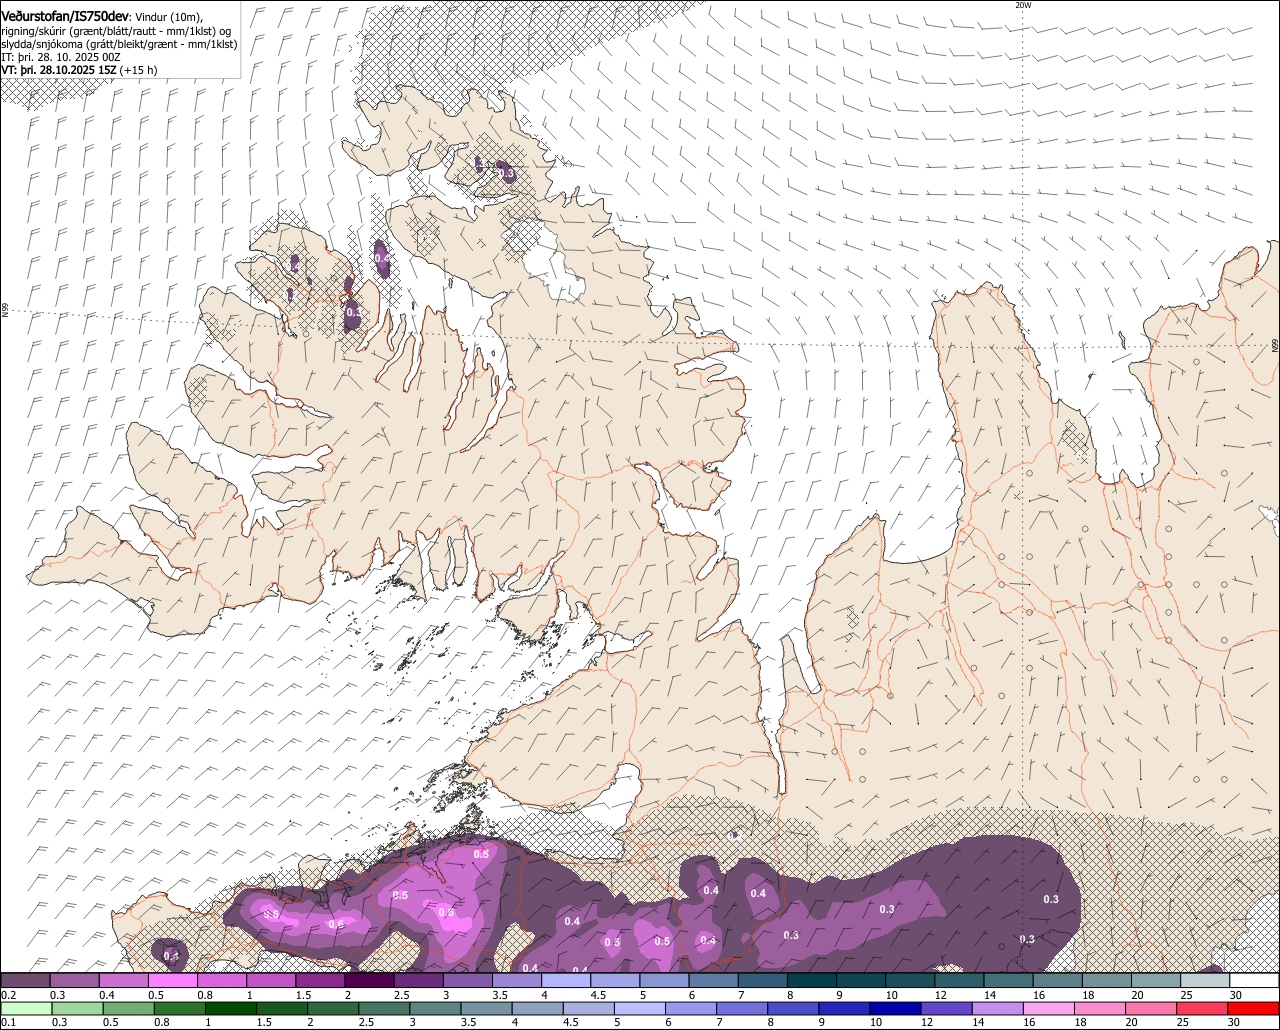1280x1030 pixels.
Task: Click the '4.5' label under the upper scale
Action: 600,996
